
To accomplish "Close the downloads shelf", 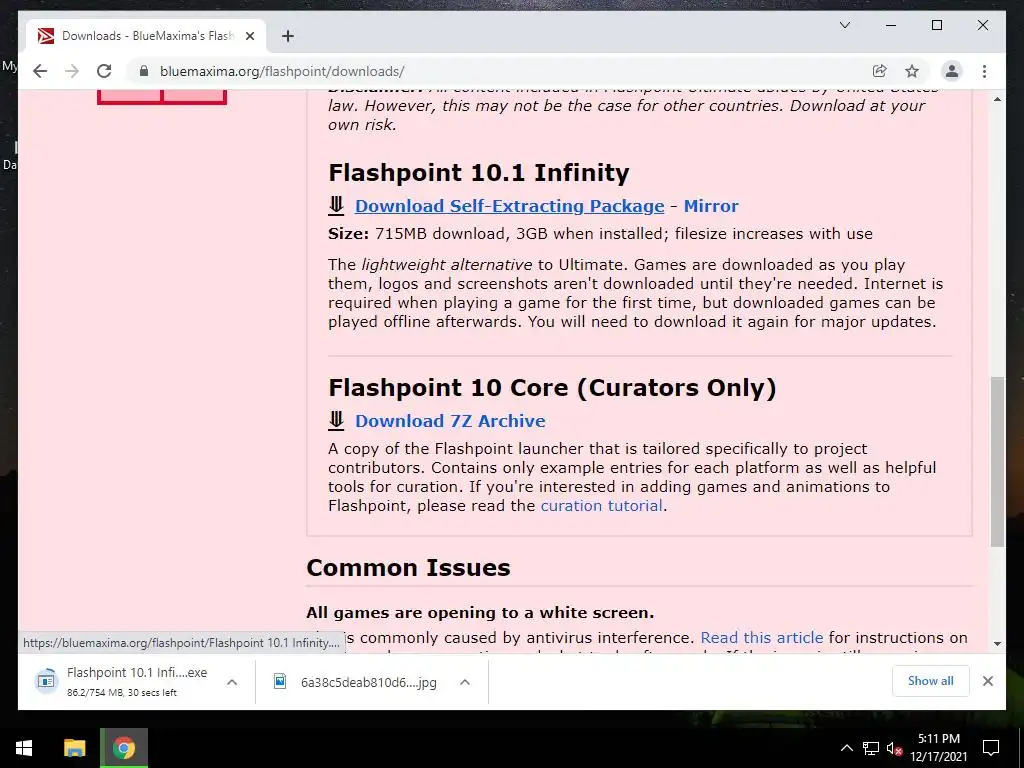I will pos(987,681).
